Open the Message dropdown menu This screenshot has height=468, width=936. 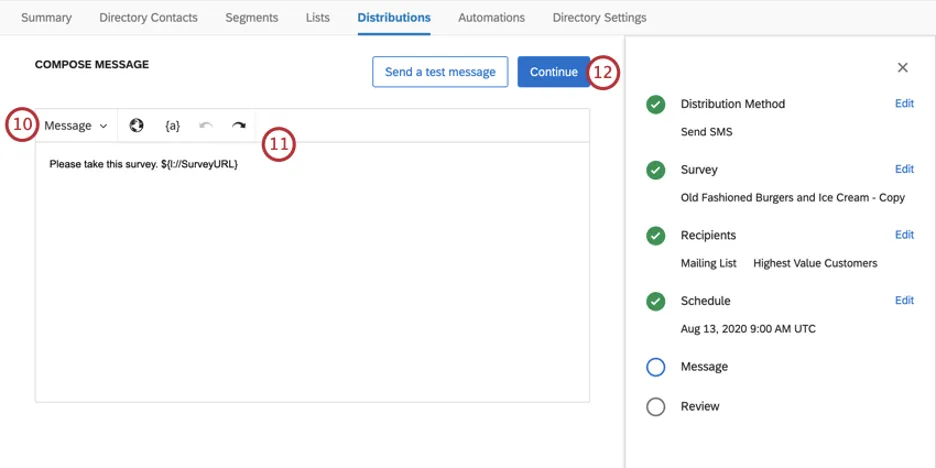tap(76, 126)
